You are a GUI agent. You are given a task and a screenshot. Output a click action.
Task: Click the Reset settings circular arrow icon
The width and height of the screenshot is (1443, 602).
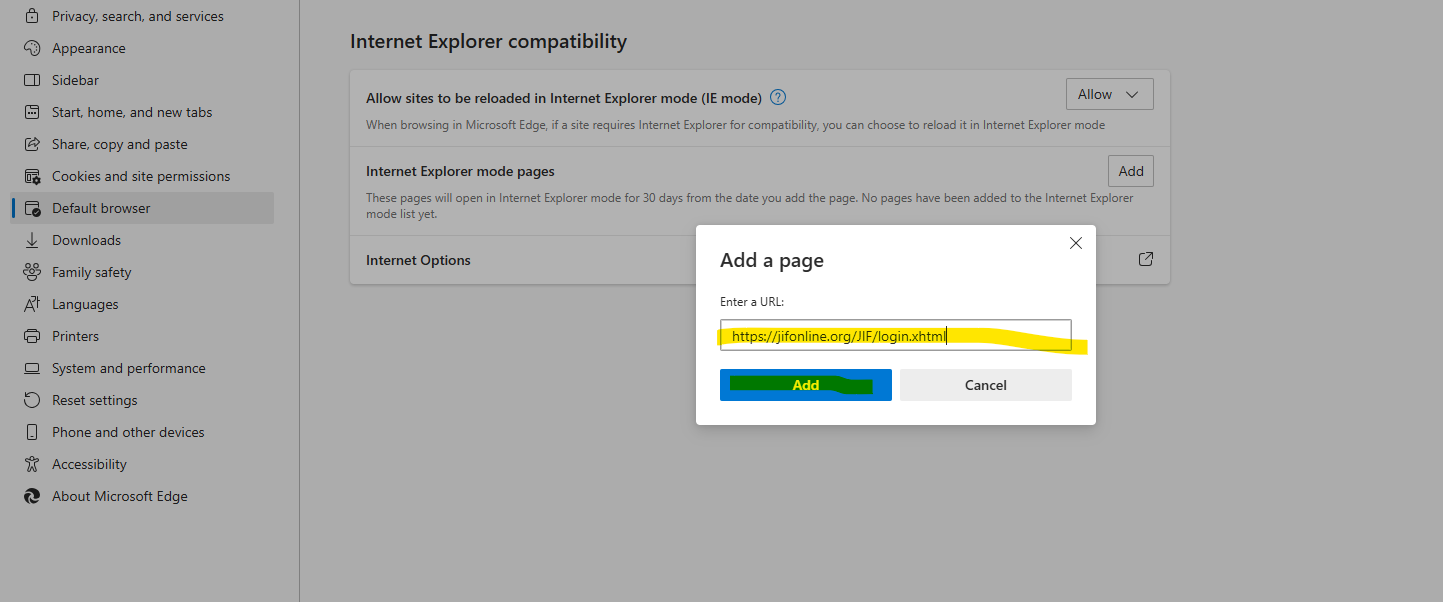click(32, 400)
